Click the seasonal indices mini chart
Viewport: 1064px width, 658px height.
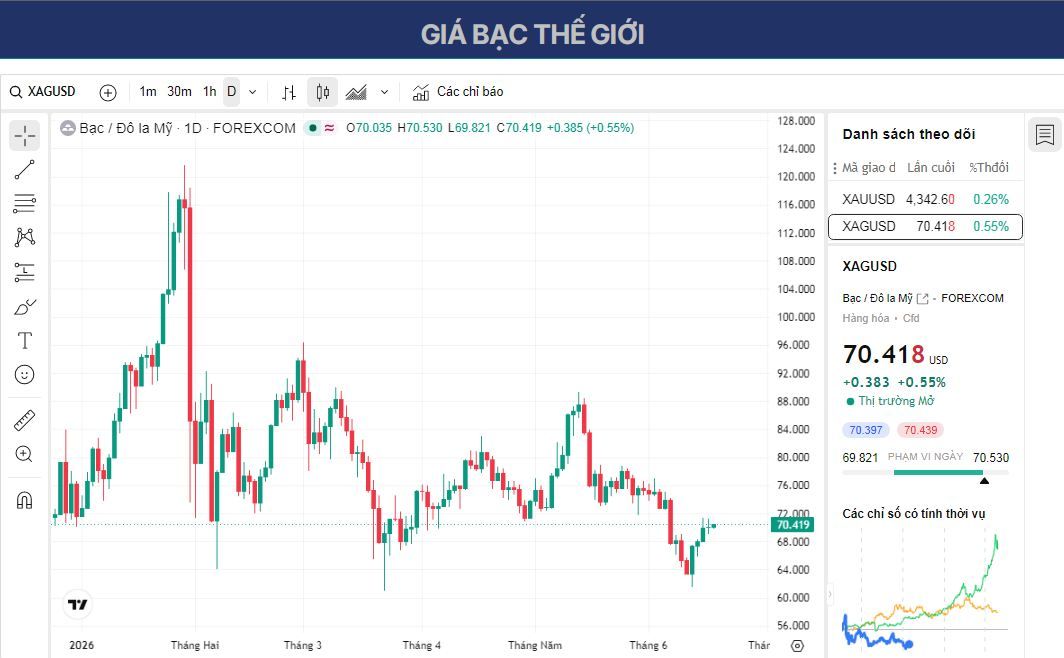tap(926, 587)
